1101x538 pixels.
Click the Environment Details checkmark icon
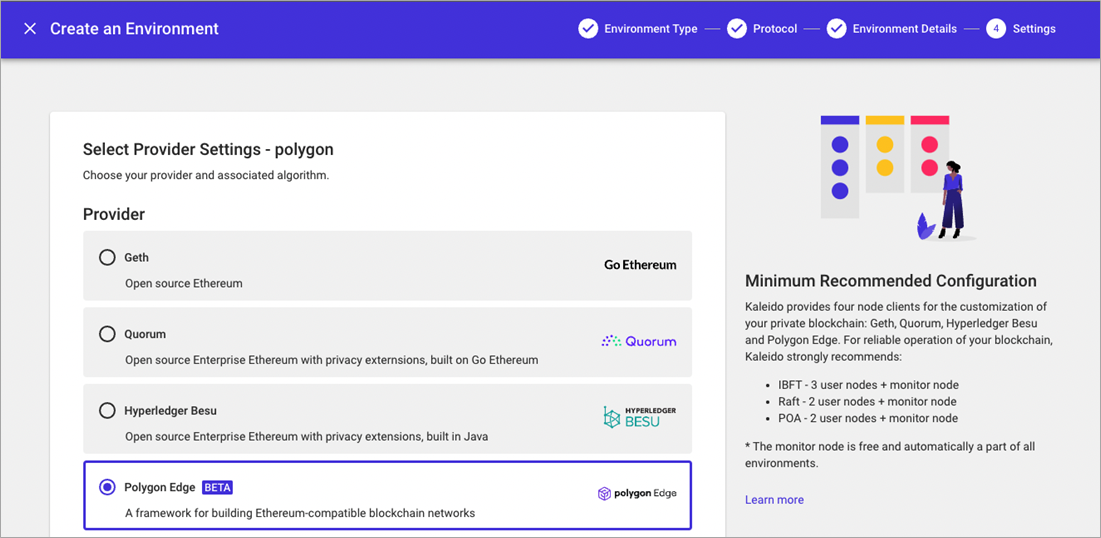tap(836, 29)
